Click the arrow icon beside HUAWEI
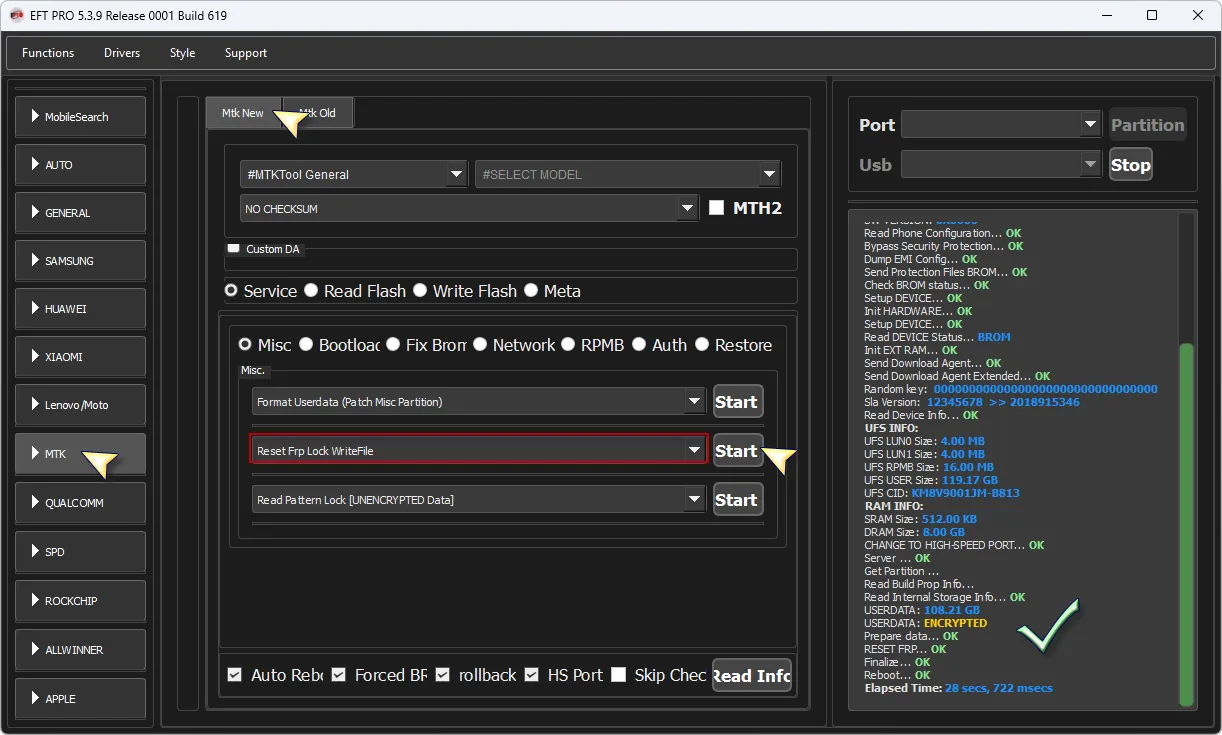The height and width of the screenshot is (735, 1222). coord(35,309)
